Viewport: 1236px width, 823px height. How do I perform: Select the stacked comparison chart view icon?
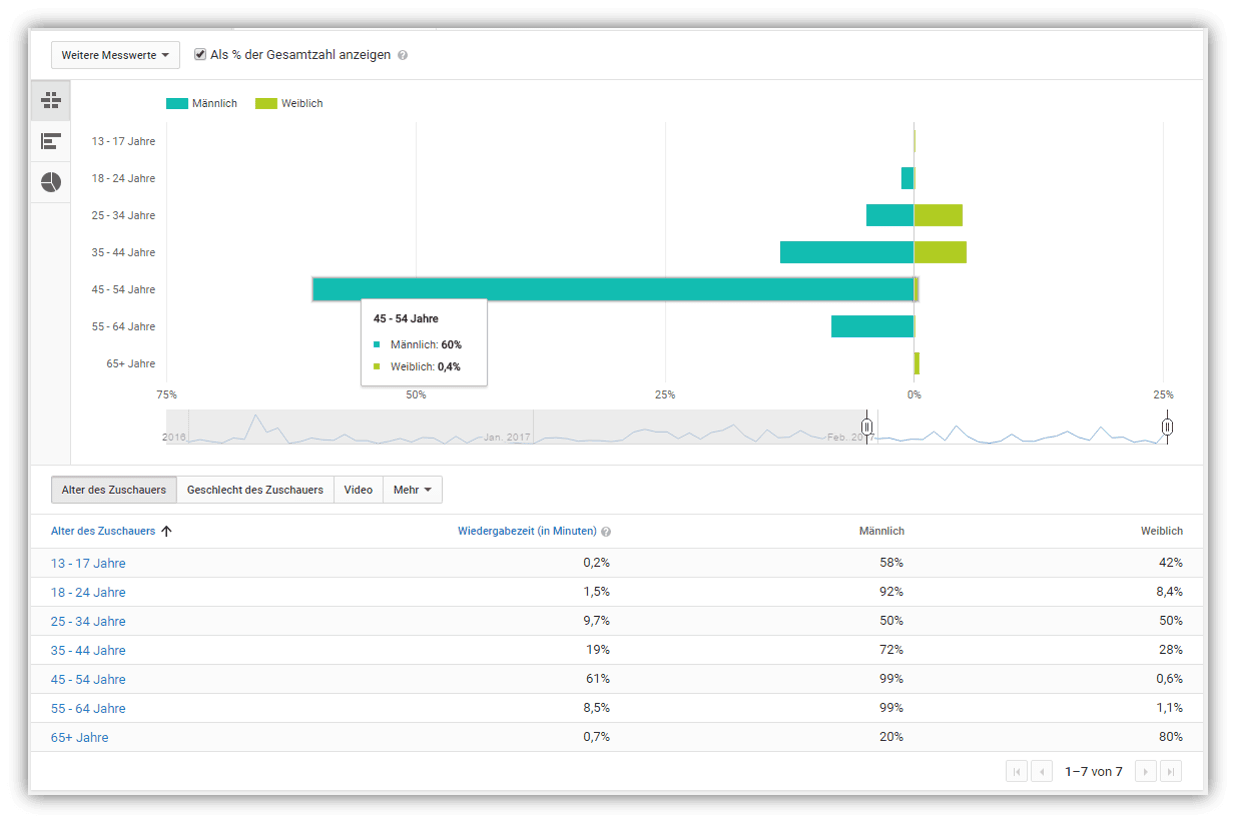[50, 100]
